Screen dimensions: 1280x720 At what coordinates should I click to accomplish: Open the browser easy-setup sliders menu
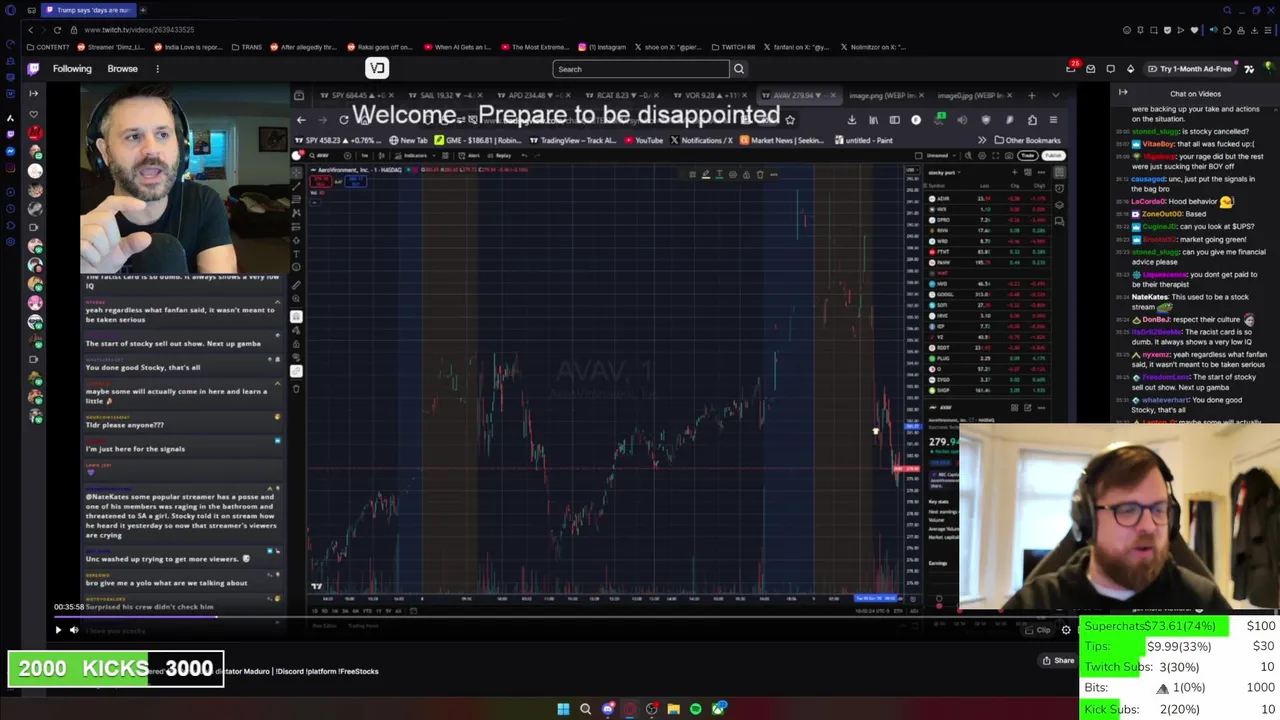click(1268, 30)
